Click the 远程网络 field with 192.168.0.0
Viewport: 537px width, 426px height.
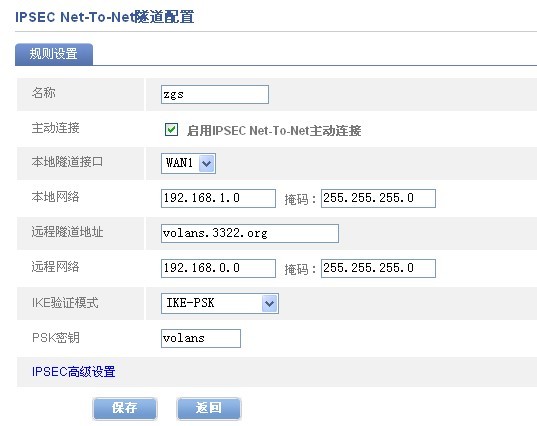(218, 268)
